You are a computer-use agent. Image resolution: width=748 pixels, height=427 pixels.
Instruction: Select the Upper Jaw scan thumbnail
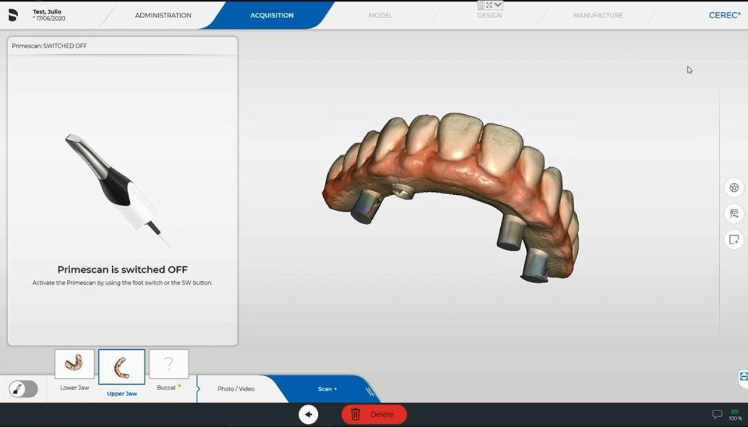(x=122, y=366)
